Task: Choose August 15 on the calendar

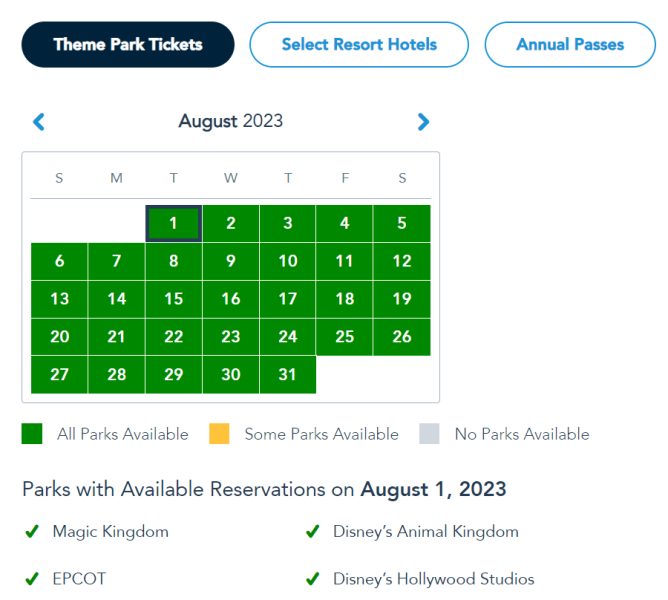Action: 174,299
